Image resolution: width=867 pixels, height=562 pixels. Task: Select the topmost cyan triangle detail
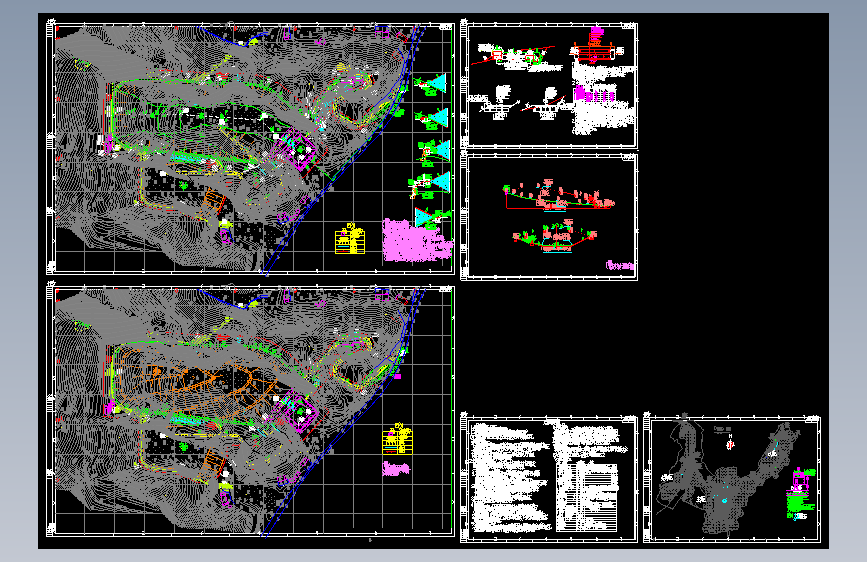coord(438,84)
